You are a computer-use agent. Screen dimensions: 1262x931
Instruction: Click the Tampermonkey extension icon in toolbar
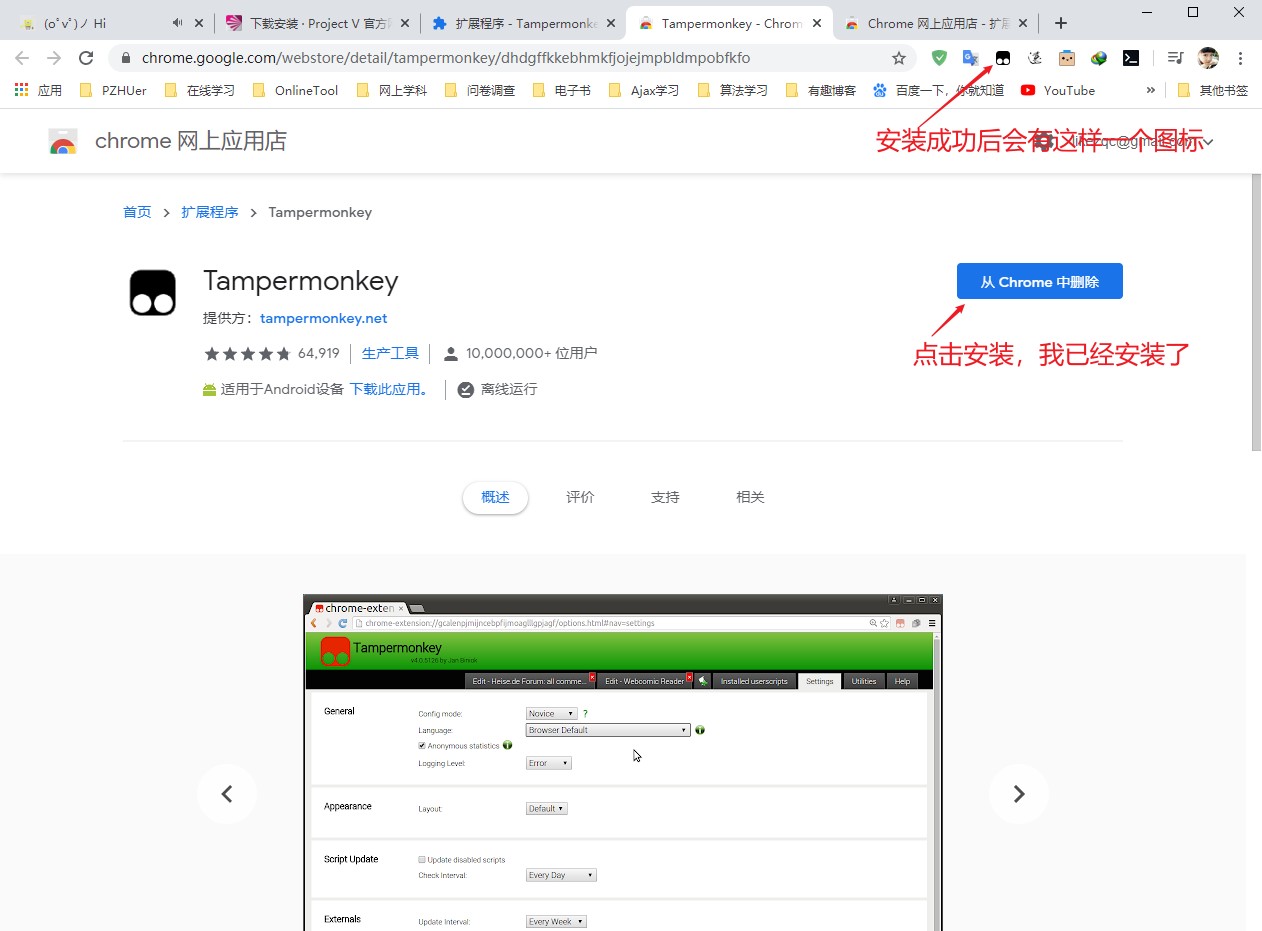coord(1003,58)
